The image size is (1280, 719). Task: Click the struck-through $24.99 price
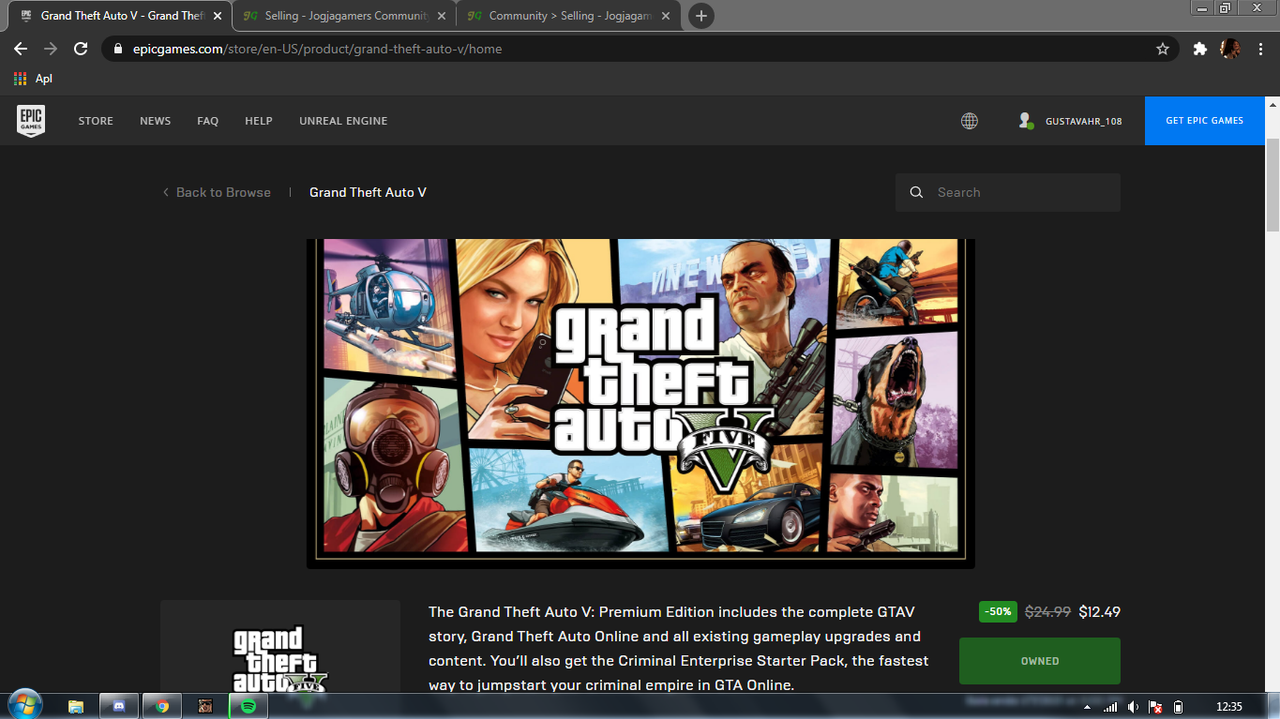(1048, 612)
